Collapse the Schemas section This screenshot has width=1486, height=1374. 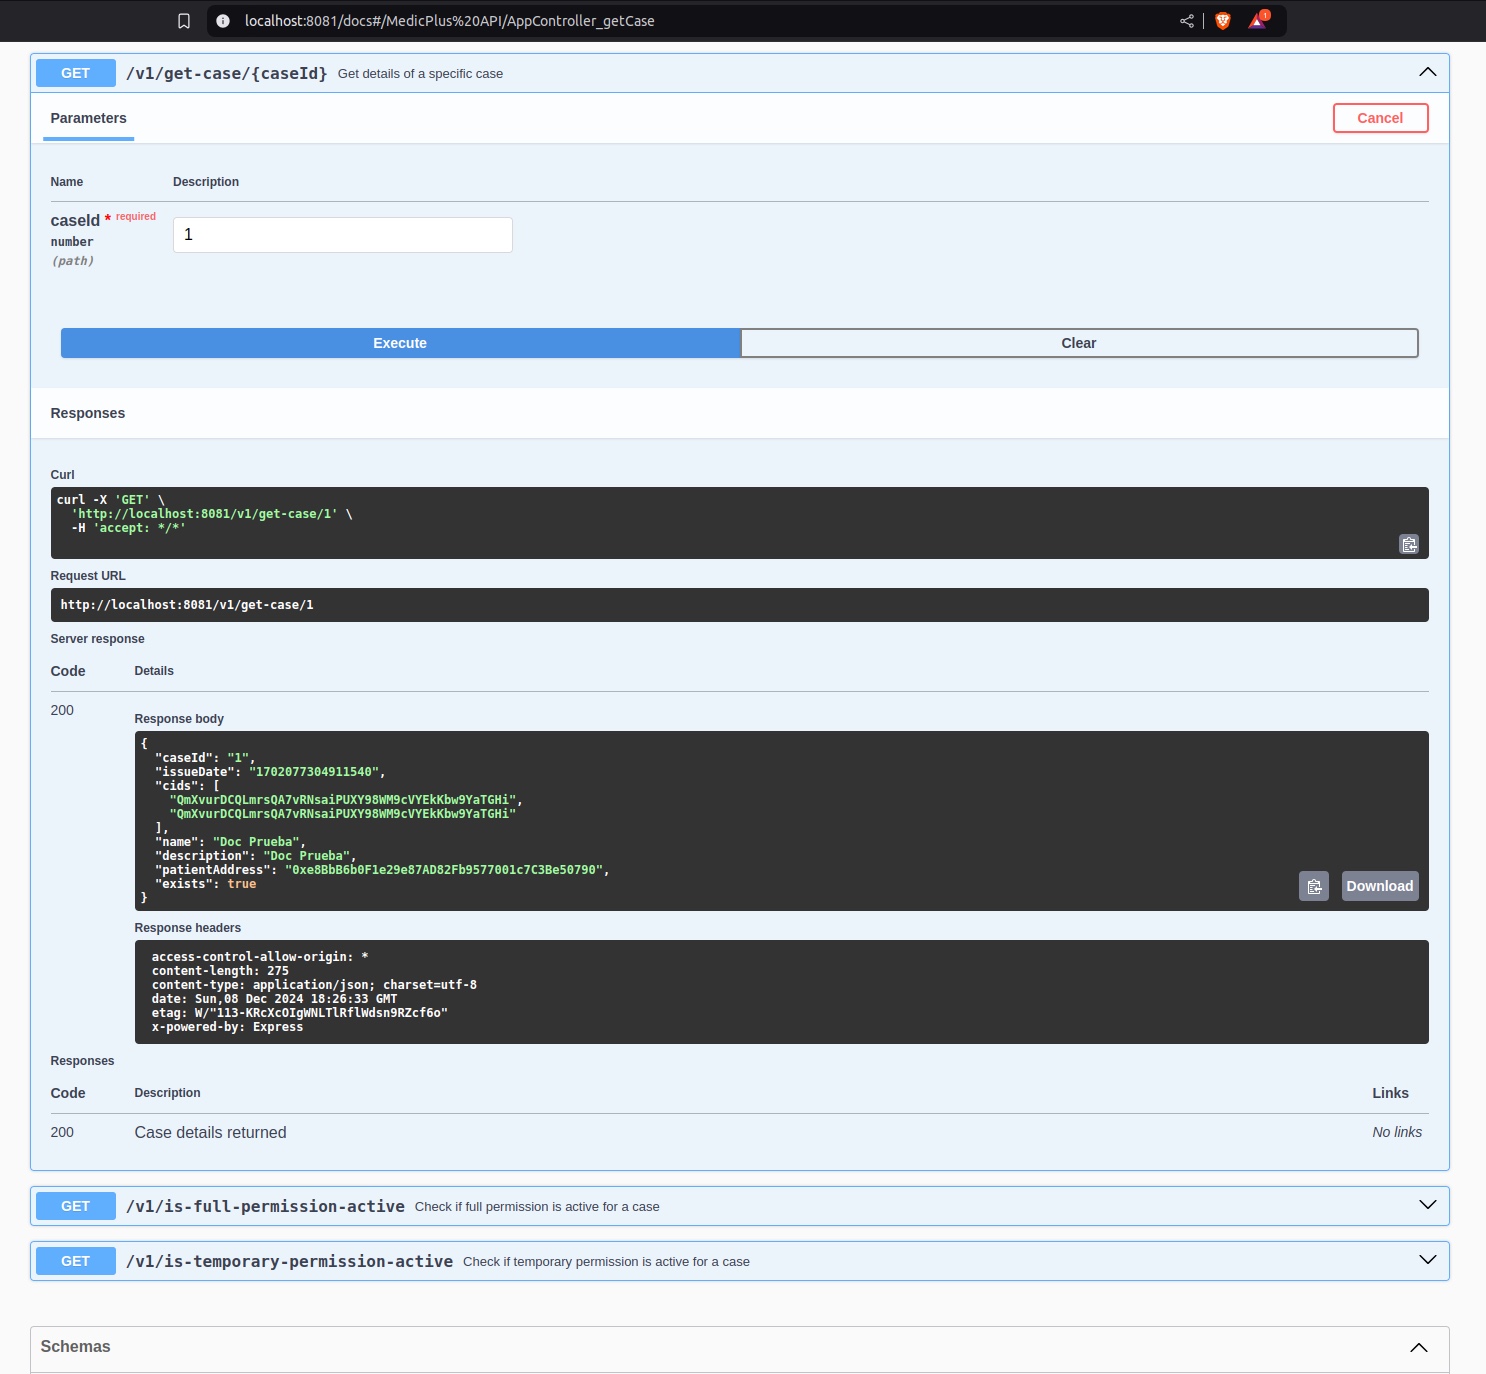1419,1348
